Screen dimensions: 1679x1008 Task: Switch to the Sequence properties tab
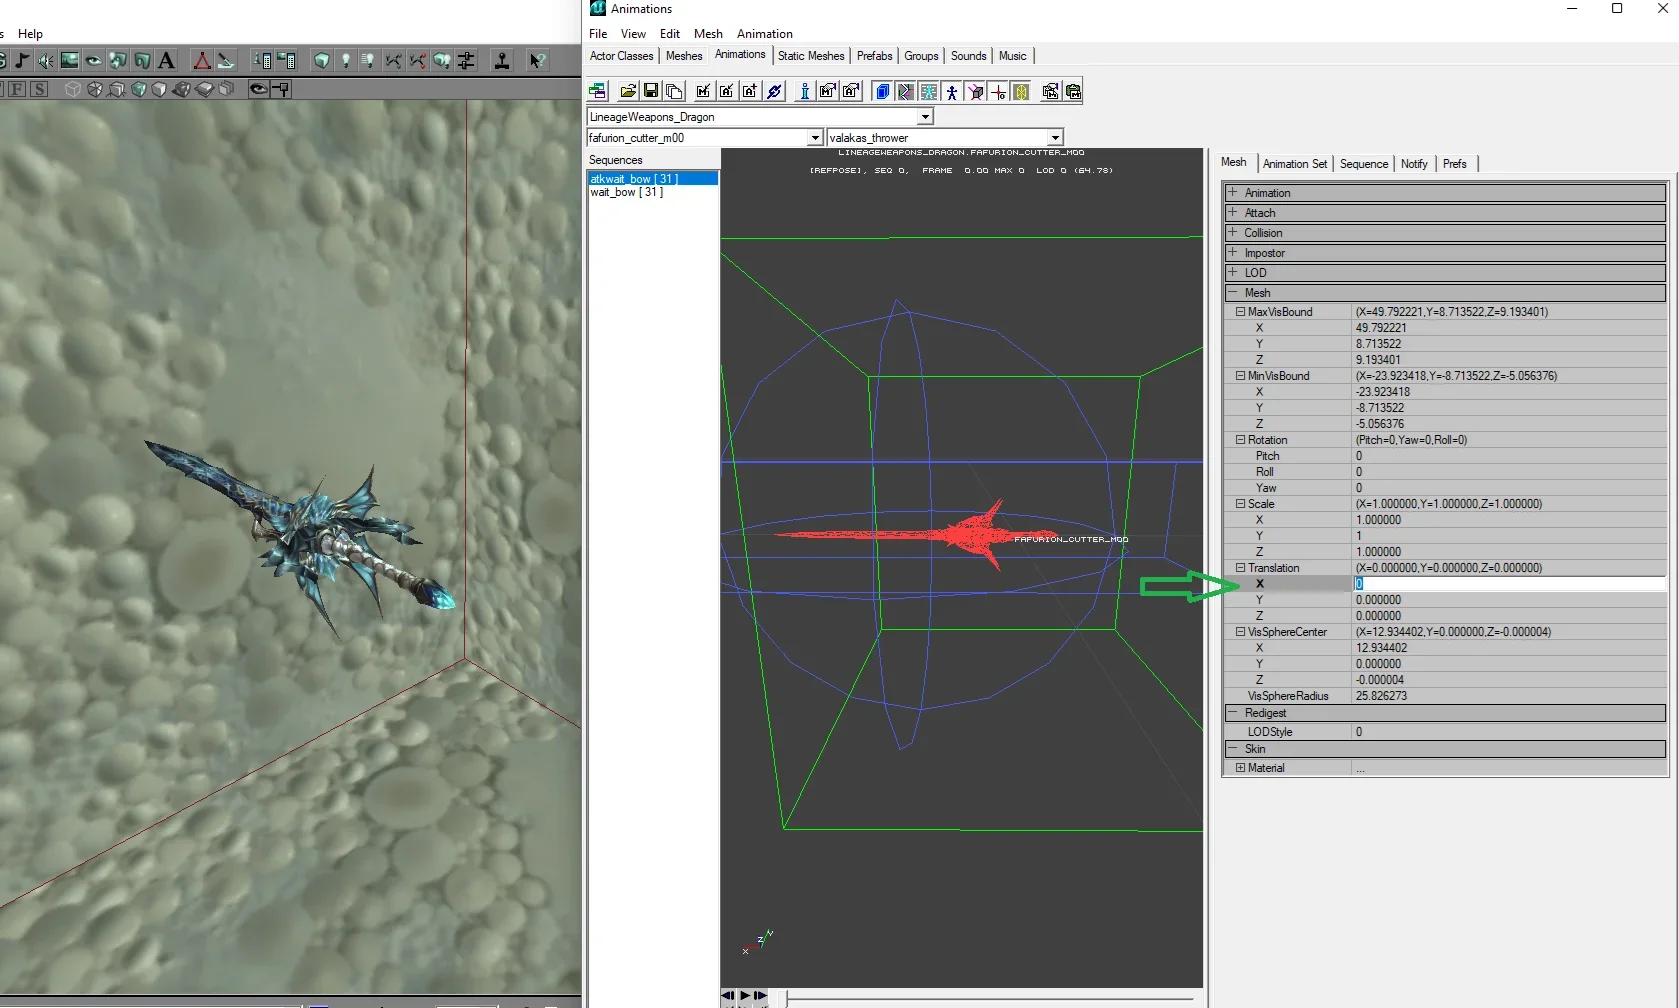[1364, 164]
